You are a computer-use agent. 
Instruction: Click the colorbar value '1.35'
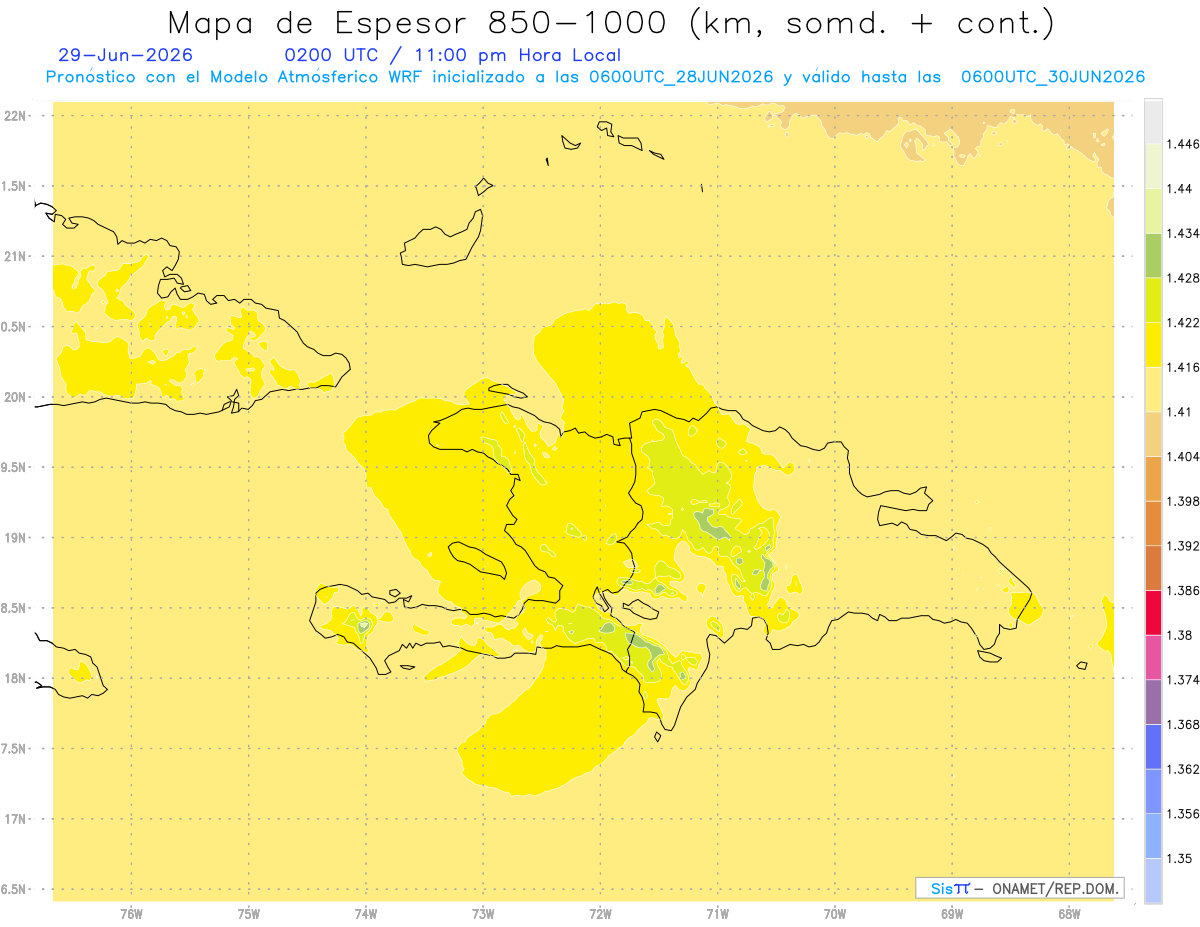pyautogui.click(x=1180, y=858)
